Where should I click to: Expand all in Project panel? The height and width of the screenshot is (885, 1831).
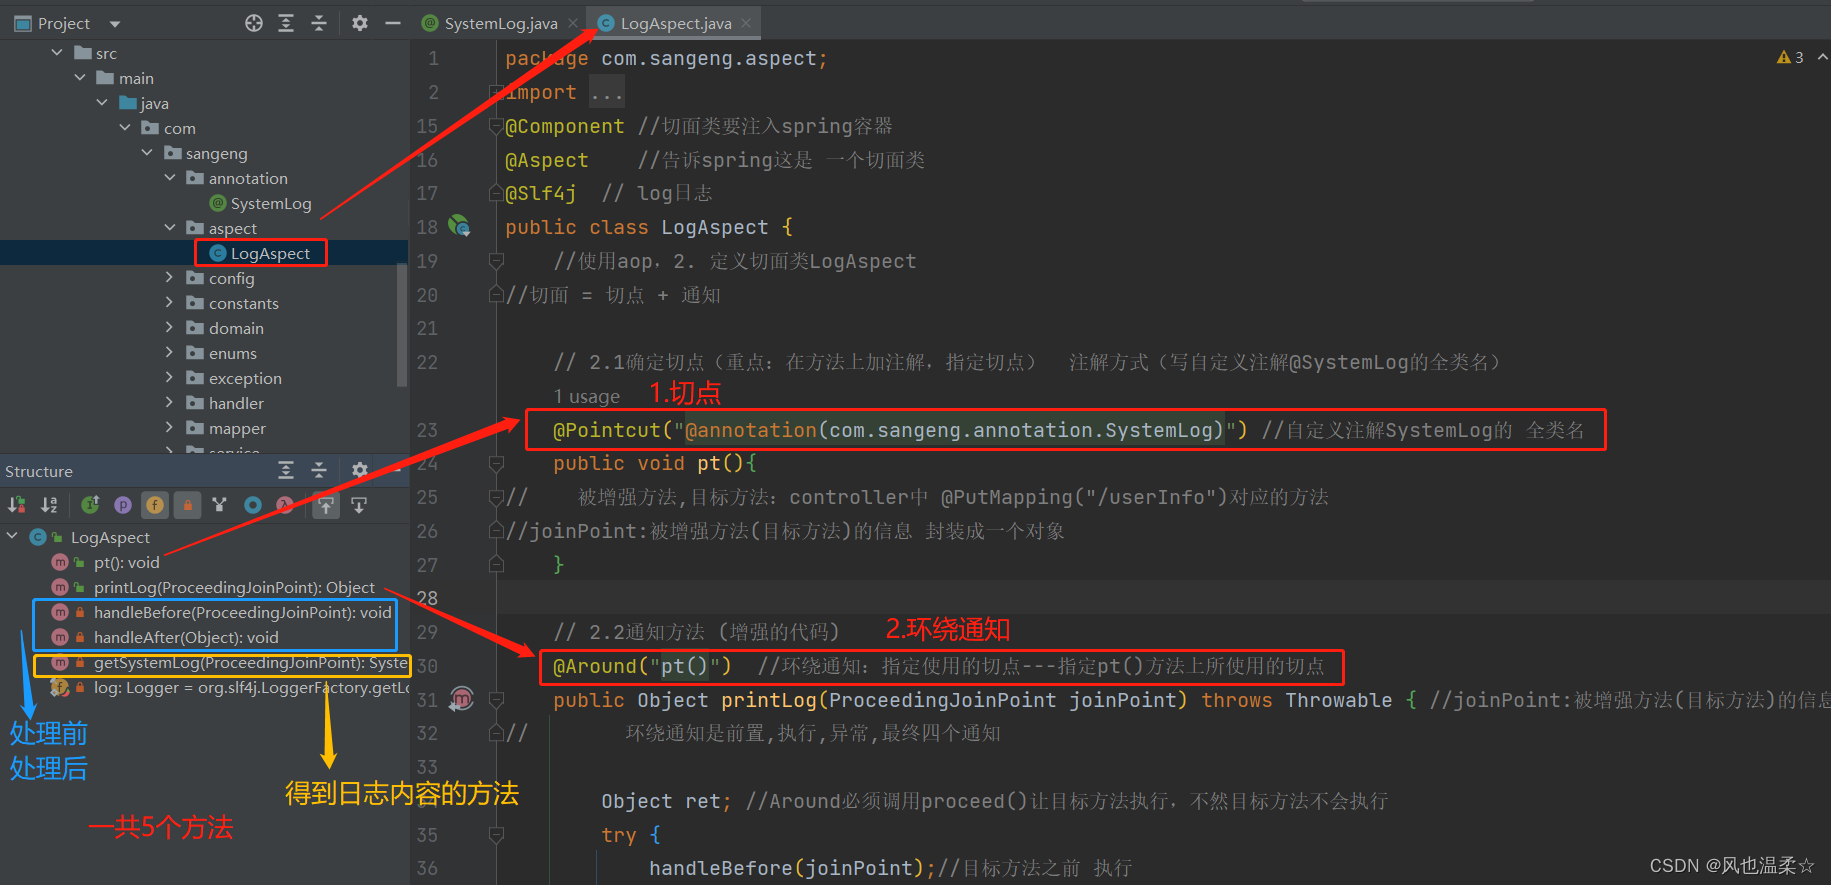click(x=286, y=23)
